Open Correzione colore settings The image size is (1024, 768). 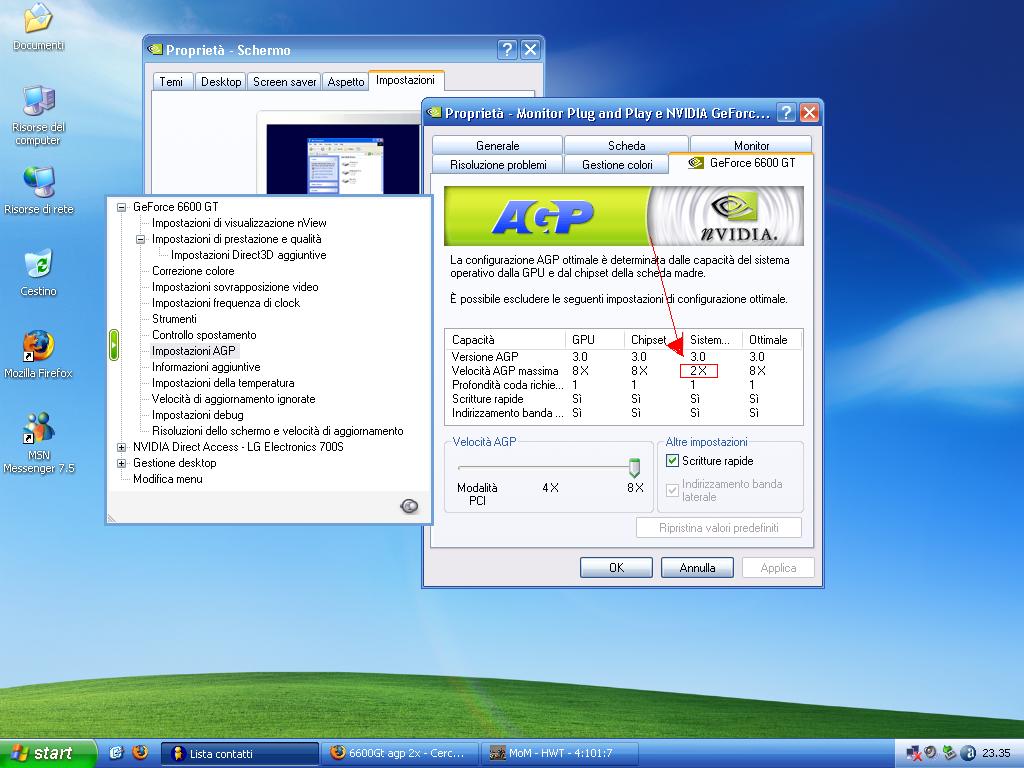coord(193,271)
